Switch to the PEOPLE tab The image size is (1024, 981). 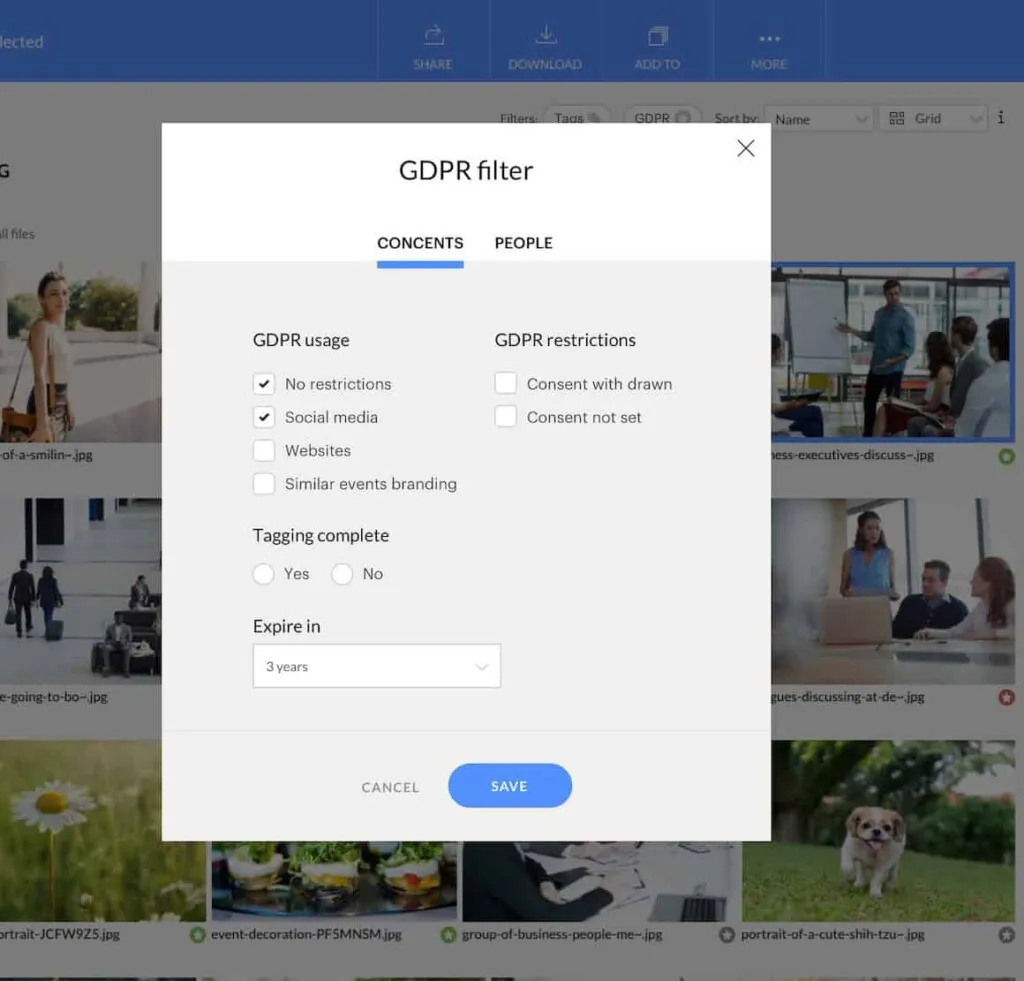click(524, 243)
